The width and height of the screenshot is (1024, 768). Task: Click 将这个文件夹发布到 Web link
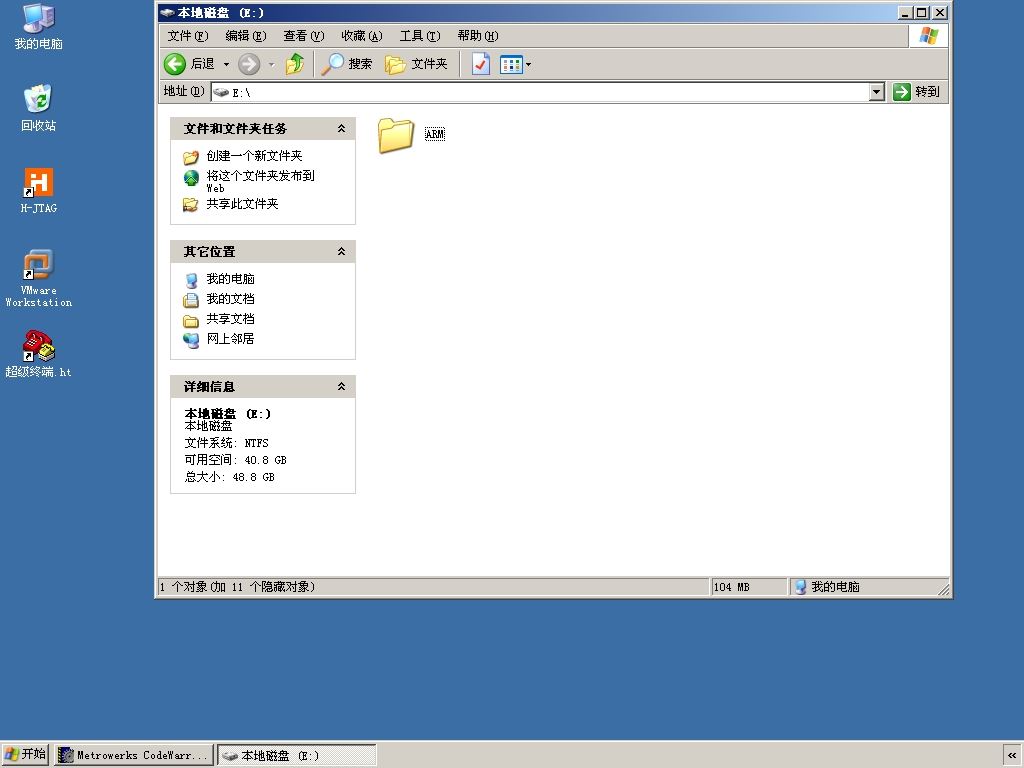tap(261, 181)
